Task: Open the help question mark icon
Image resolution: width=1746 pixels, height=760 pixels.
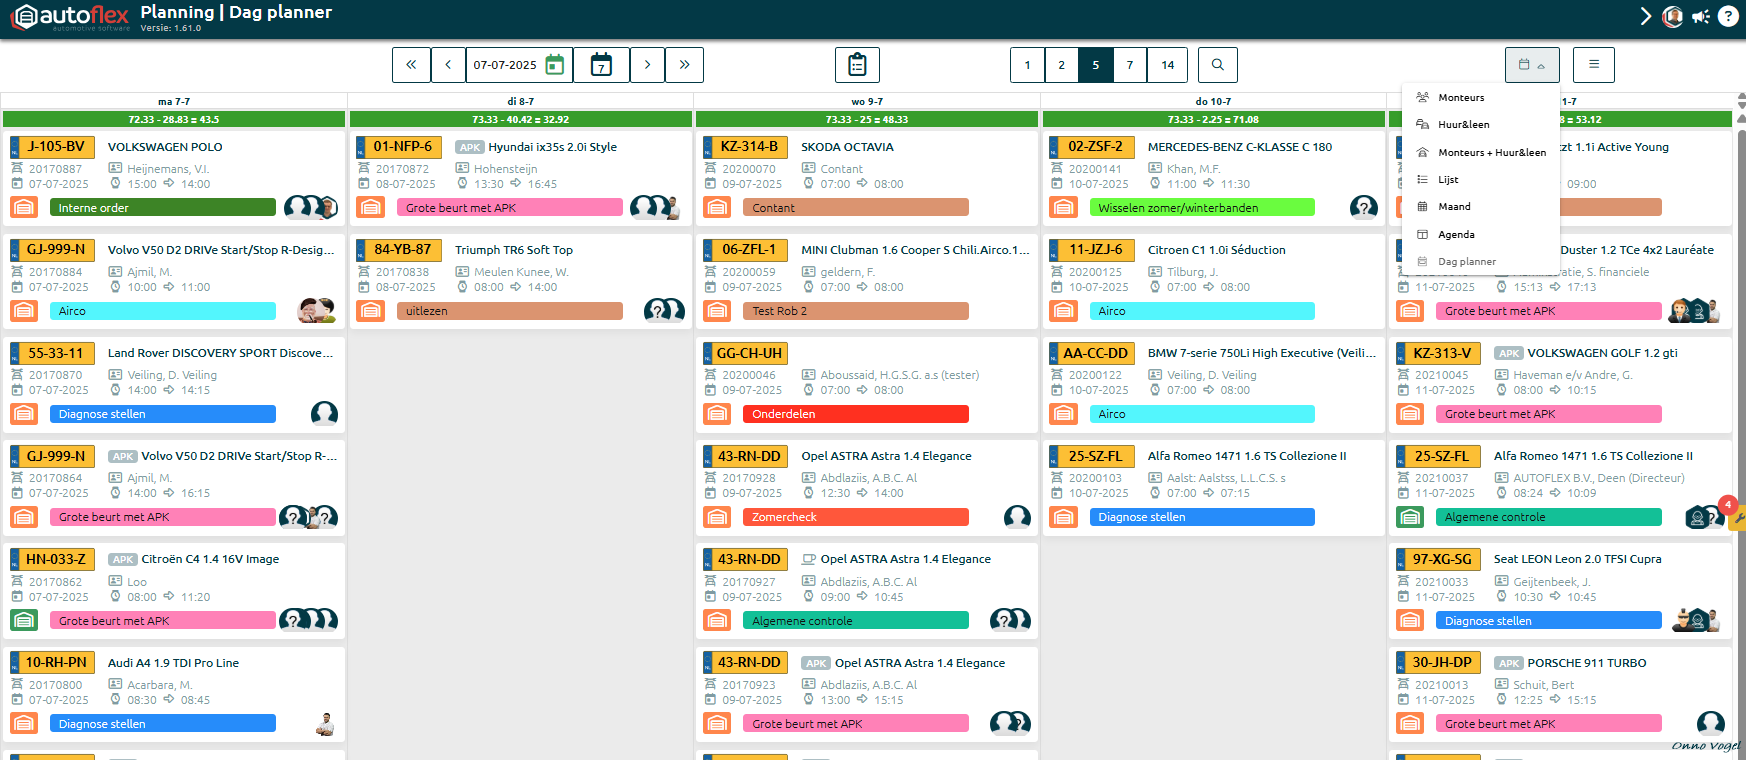Action: coord(1728,17)
